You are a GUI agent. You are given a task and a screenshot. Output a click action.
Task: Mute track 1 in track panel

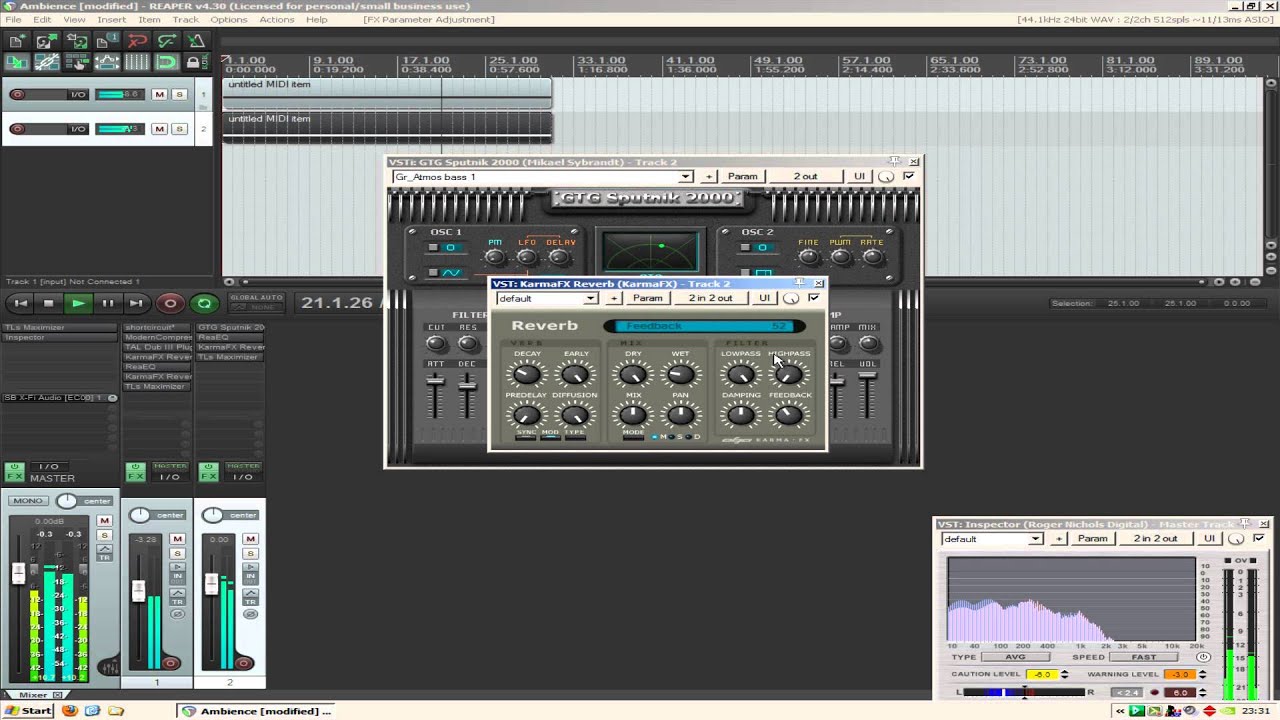159,95
